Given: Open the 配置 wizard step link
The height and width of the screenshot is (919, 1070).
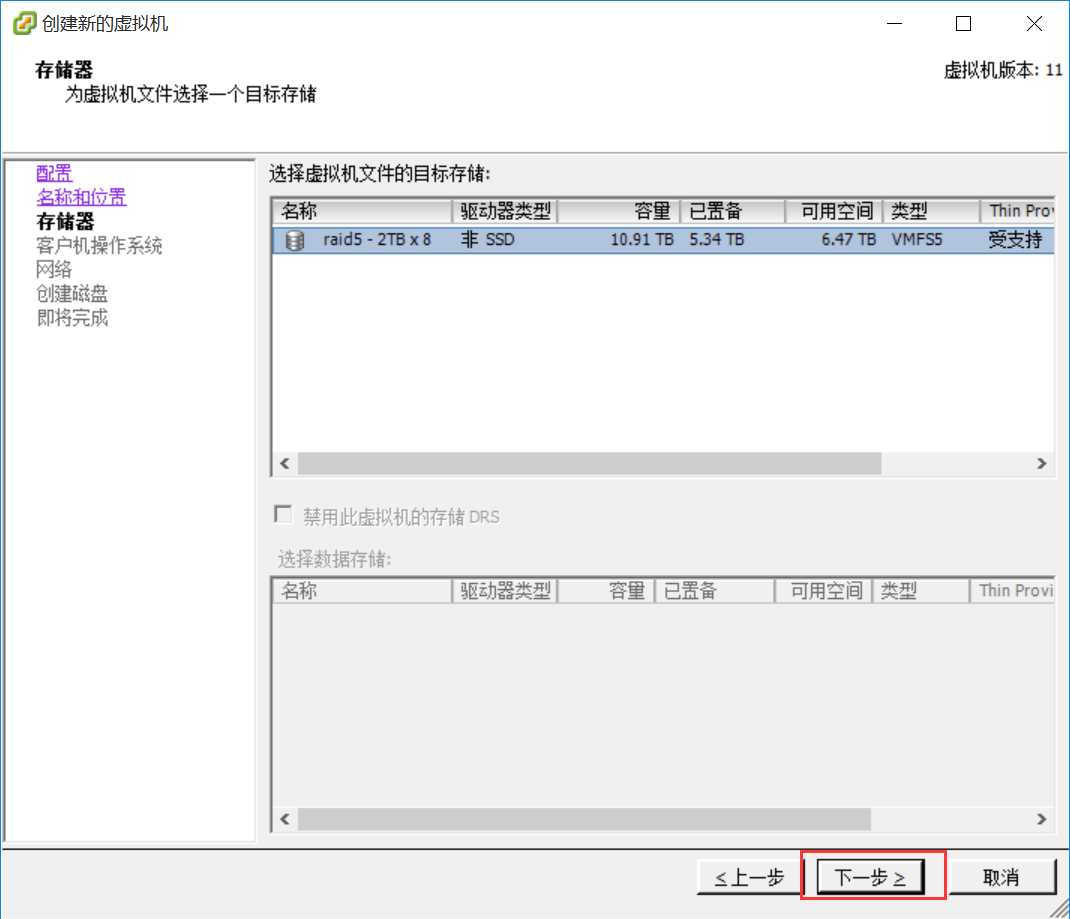Looking at the screenshot, I should pos(54,173).
